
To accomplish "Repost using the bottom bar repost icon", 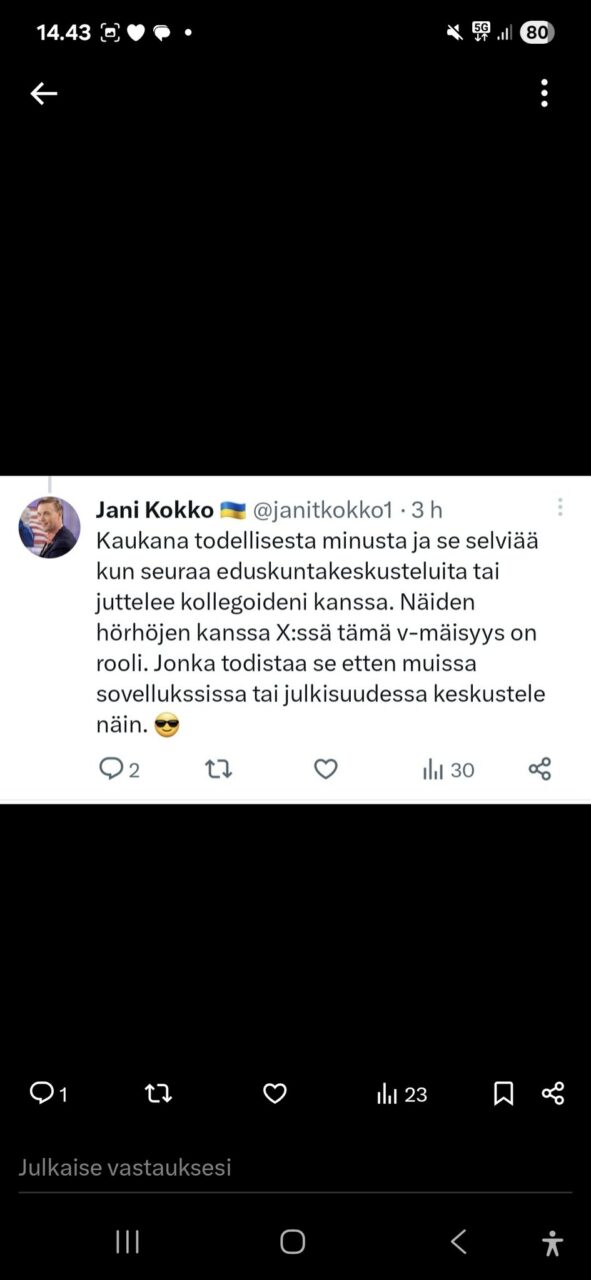I will tap(158, 1094).
